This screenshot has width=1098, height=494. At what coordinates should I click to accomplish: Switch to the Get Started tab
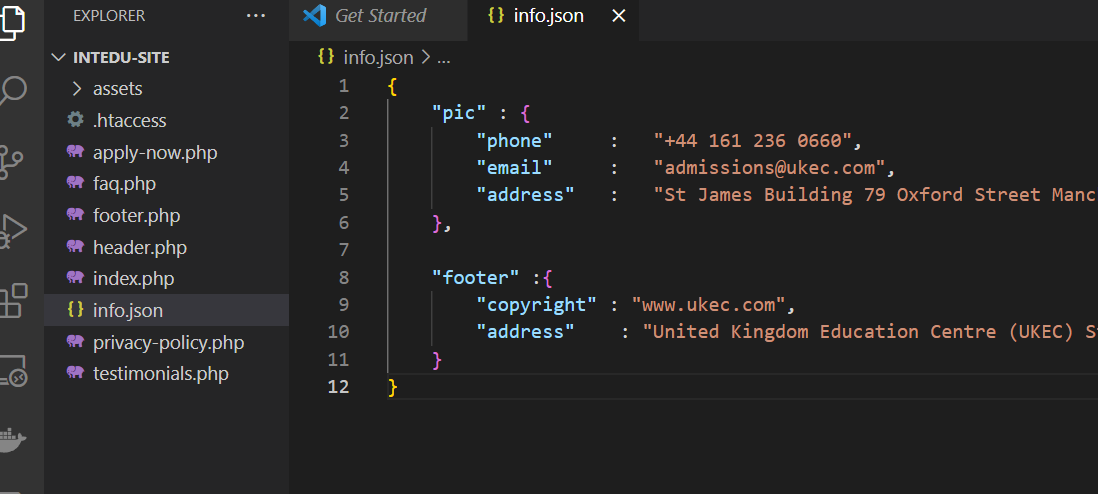(379, 16)
